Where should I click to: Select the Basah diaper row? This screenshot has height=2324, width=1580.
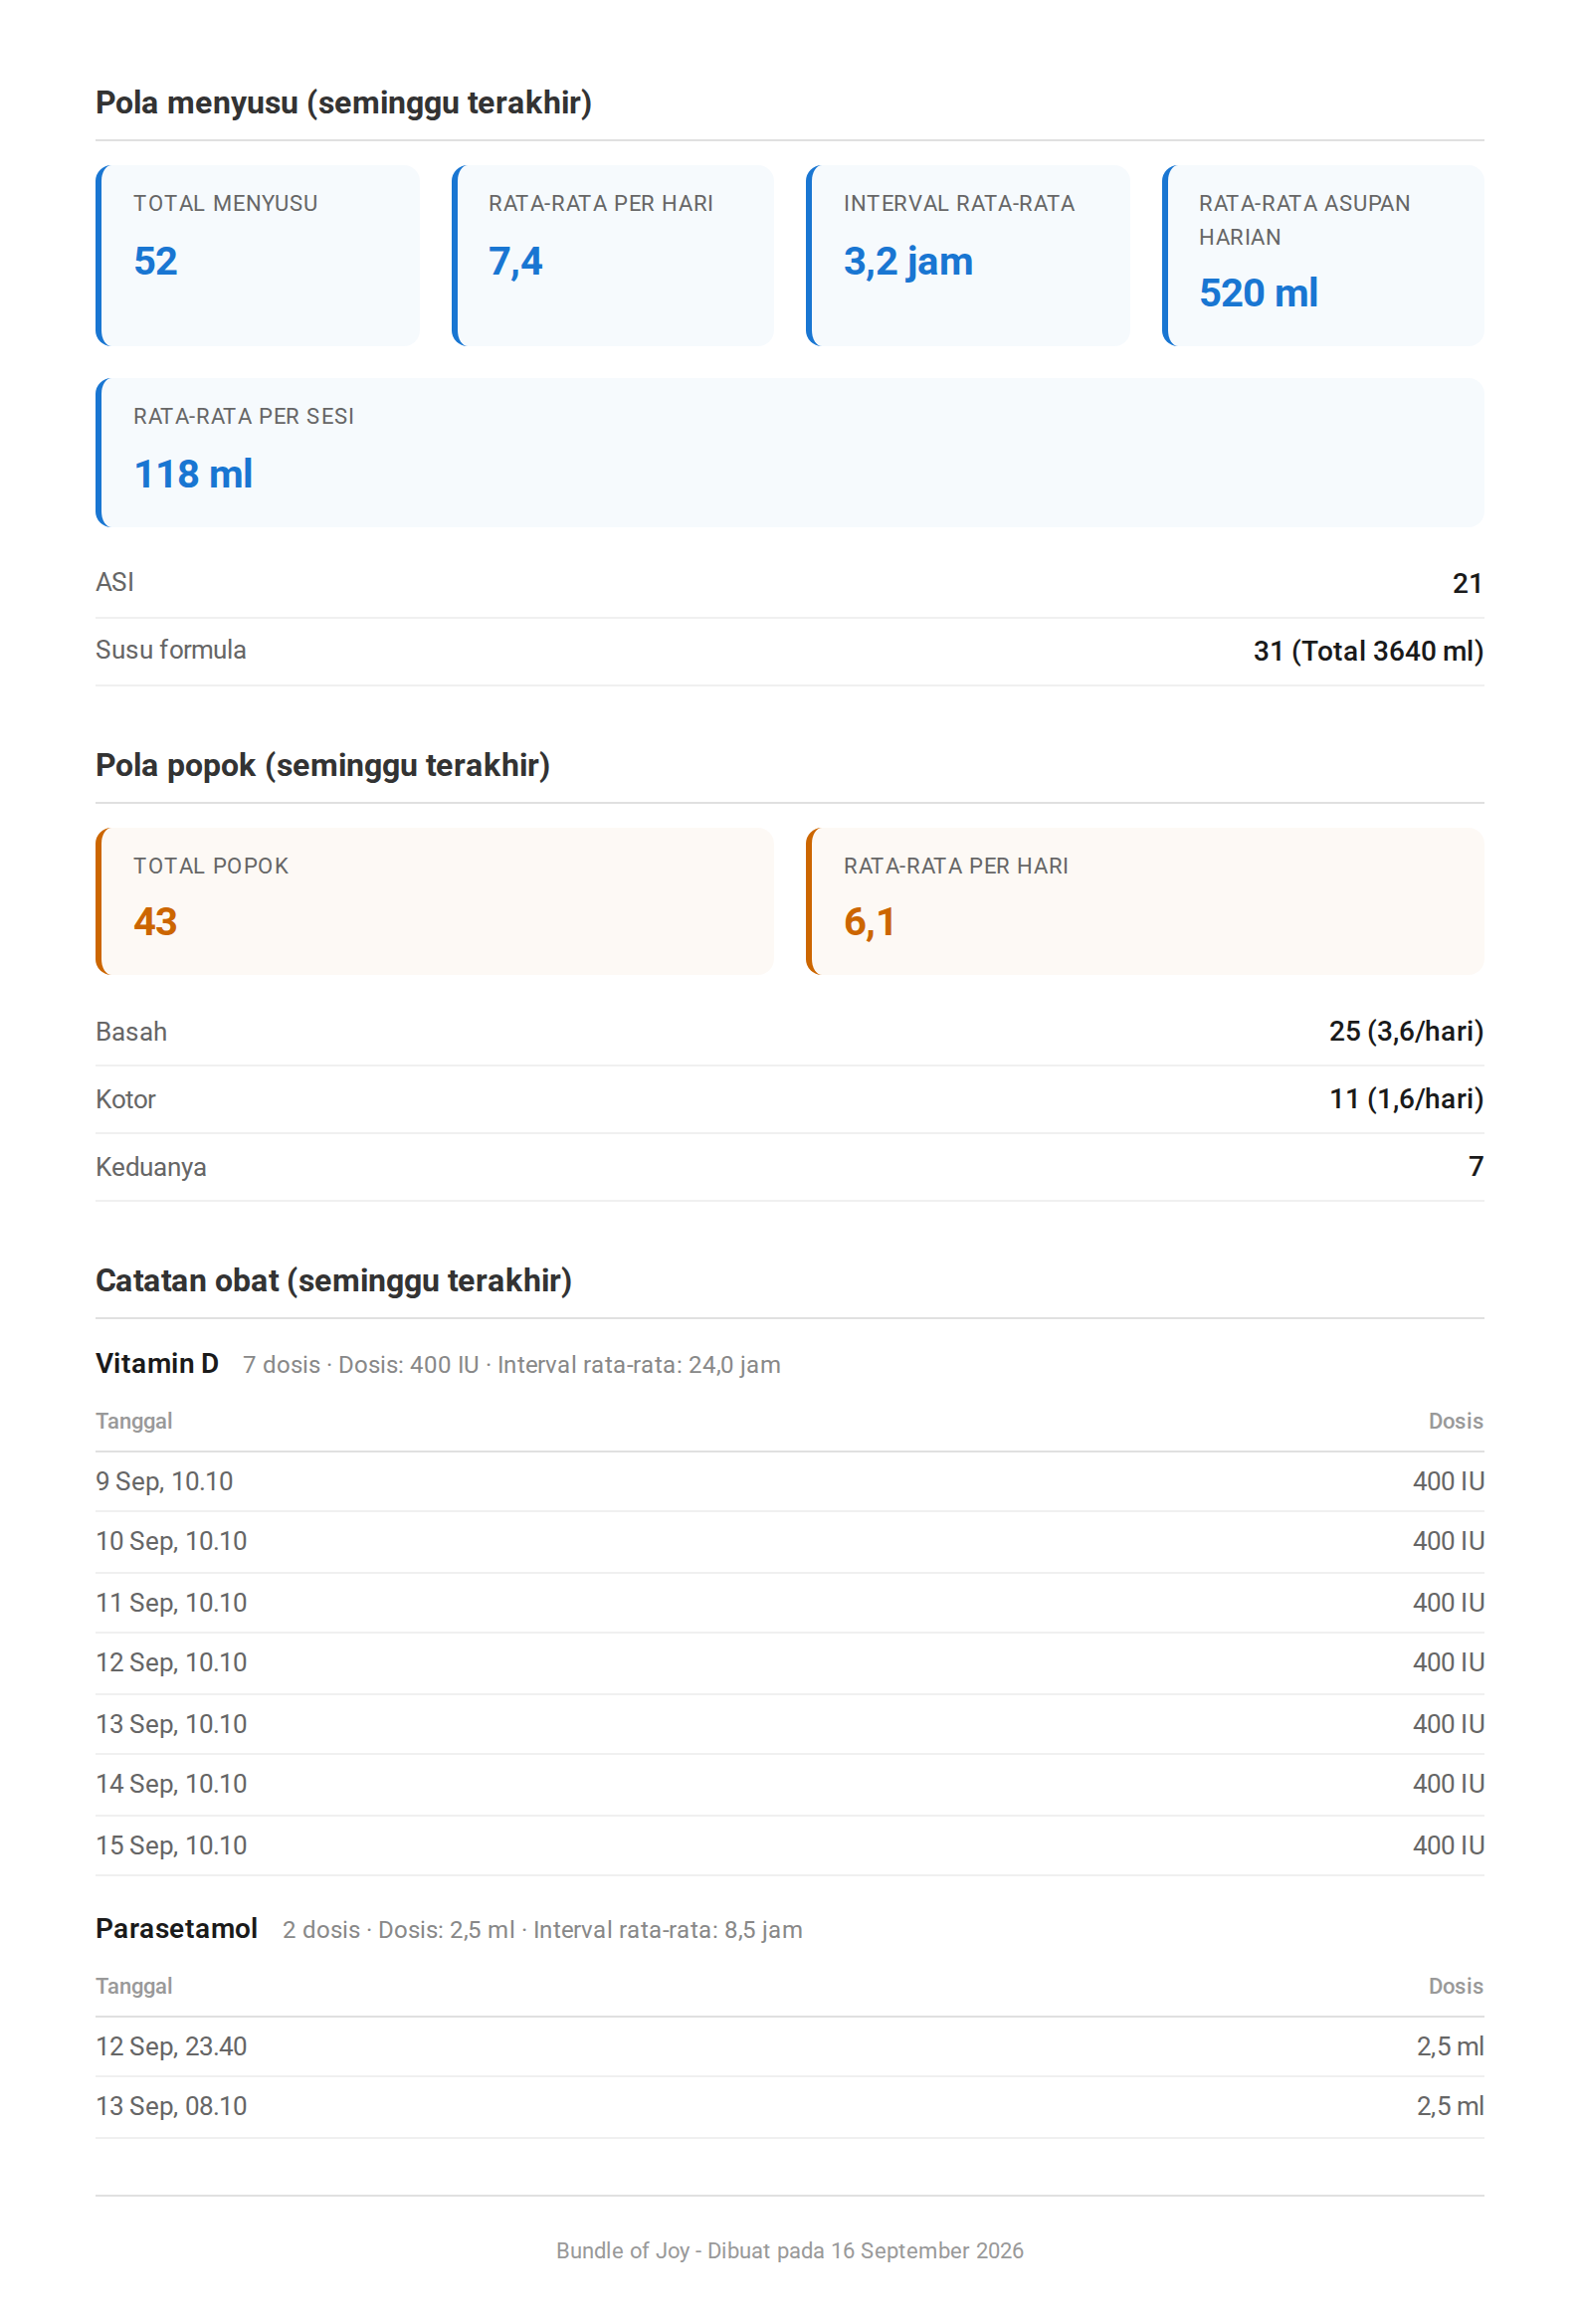coord(790,1032)
